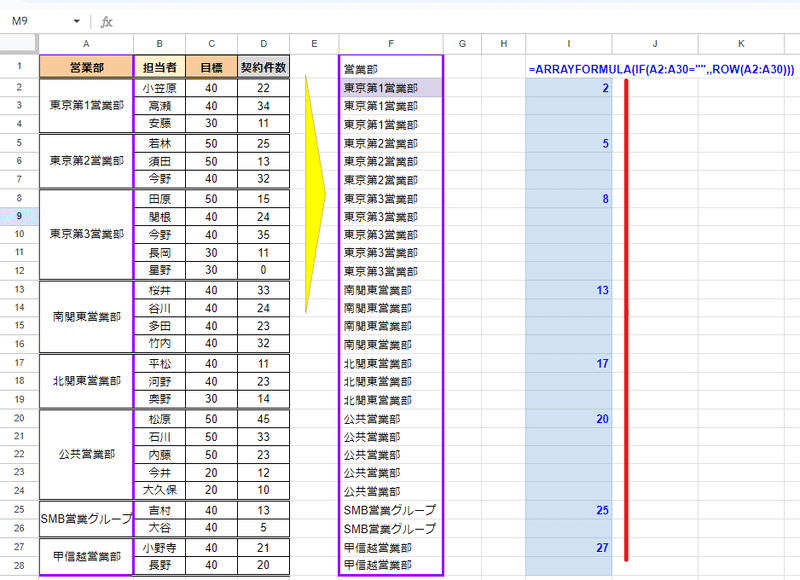Select column H header
Screen dimensions: 800x580
point(504,44)
